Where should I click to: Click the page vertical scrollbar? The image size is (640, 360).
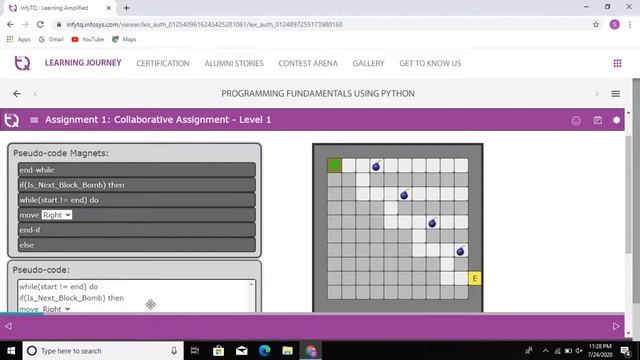(636, 192)
